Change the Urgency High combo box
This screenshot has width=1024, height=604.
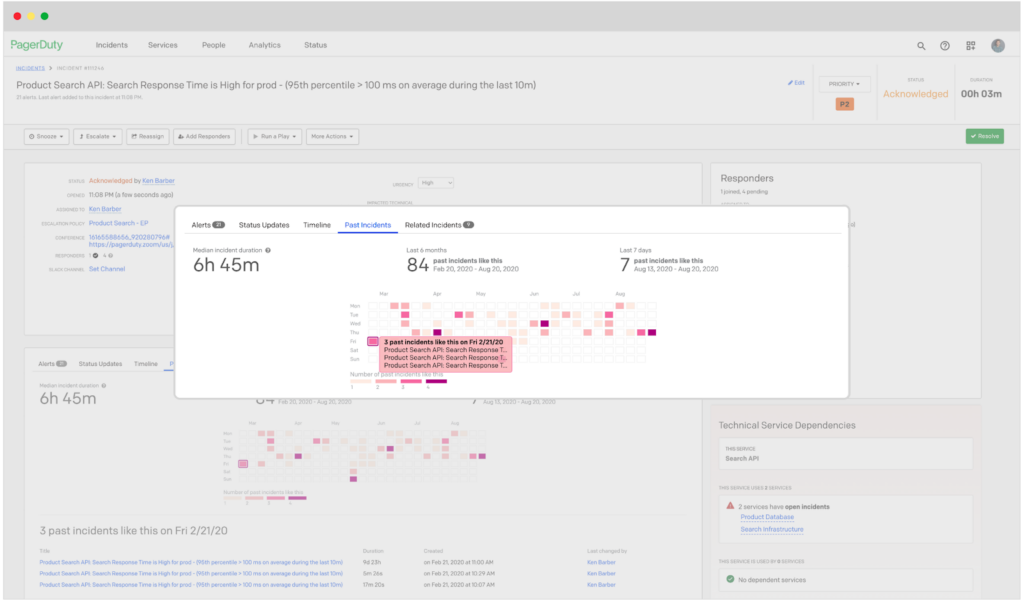tap(436, 183)
